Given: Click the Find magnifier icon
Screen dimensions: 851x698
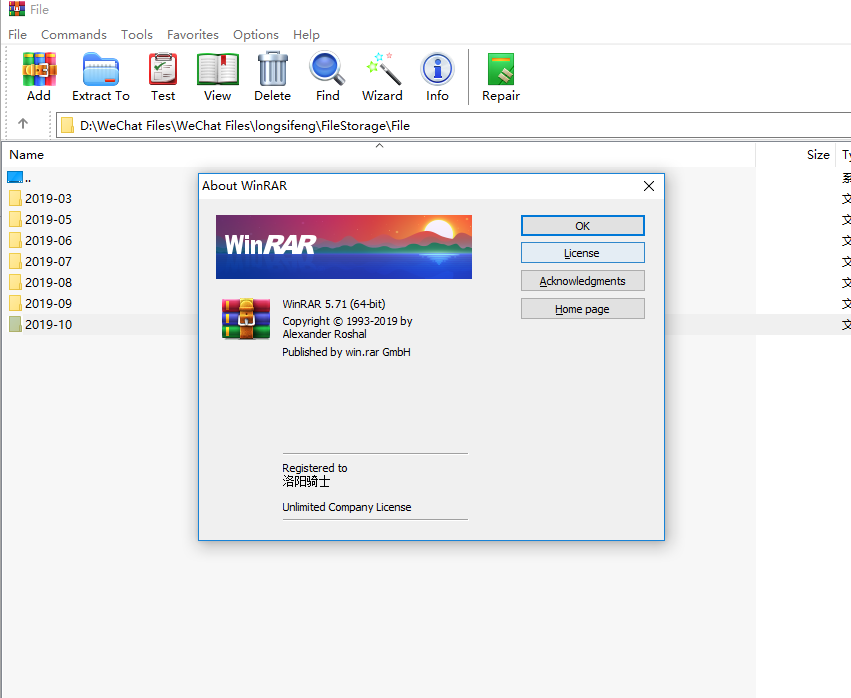Looking at the screenshot, I should (327, 71).
